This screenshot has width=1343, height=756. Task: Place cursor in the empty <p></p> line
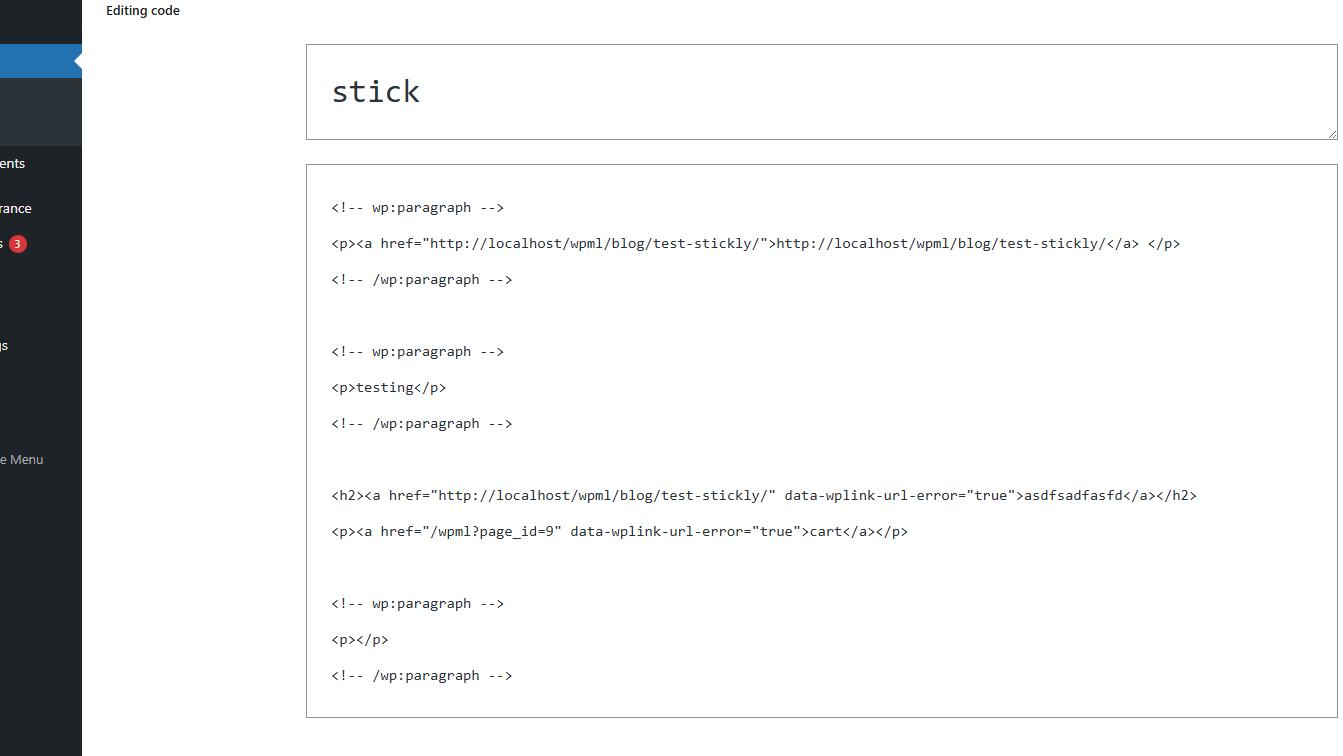360,639
